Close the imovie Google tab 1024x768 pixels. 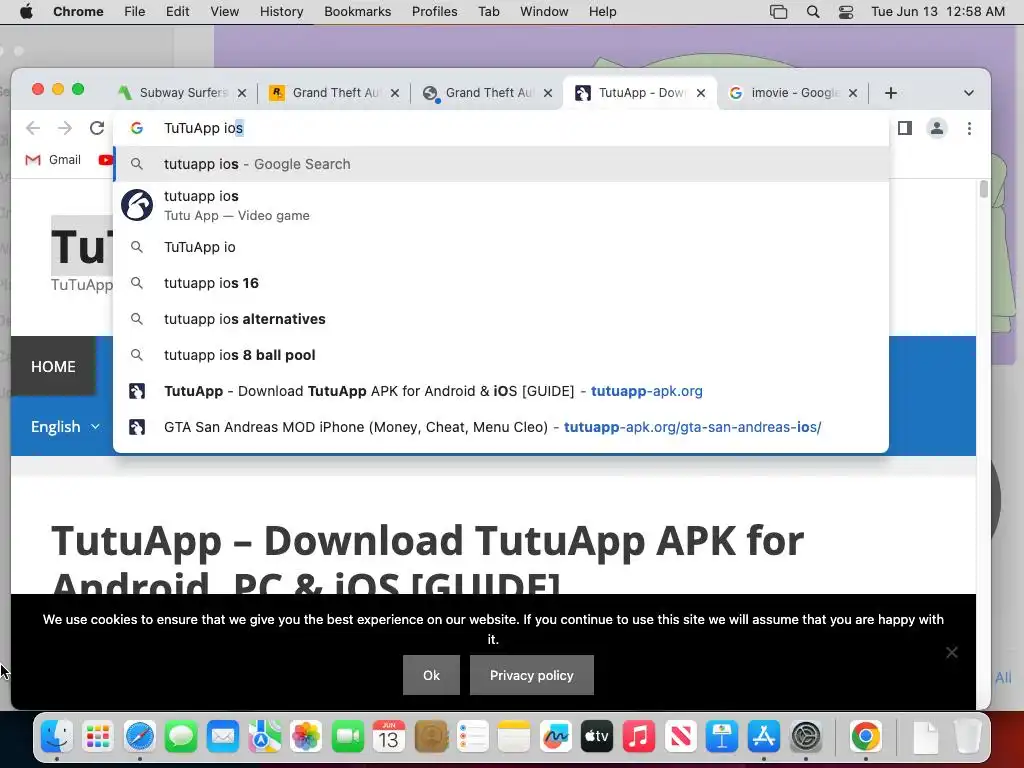852,93
